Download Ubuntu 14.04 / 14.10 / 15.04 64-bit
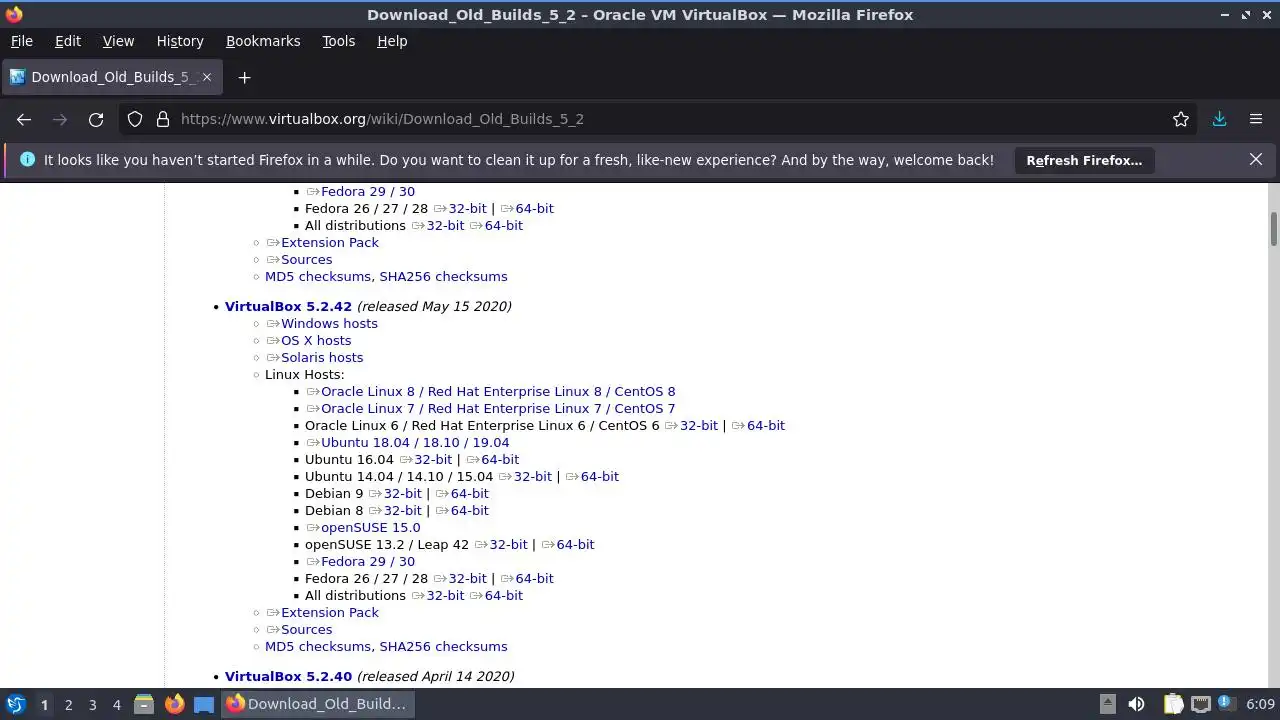Image resolution: width=1280 pixels, height=720 pixels. 592,476
